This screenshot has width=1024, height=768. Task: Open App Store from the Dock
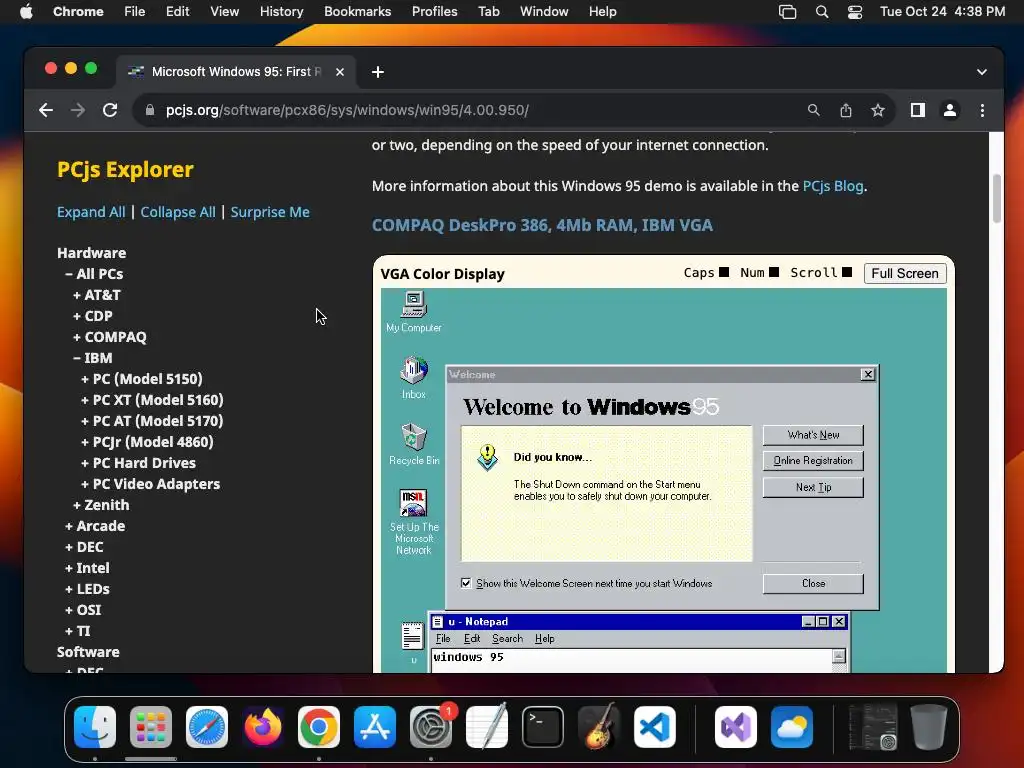[375, 727]
